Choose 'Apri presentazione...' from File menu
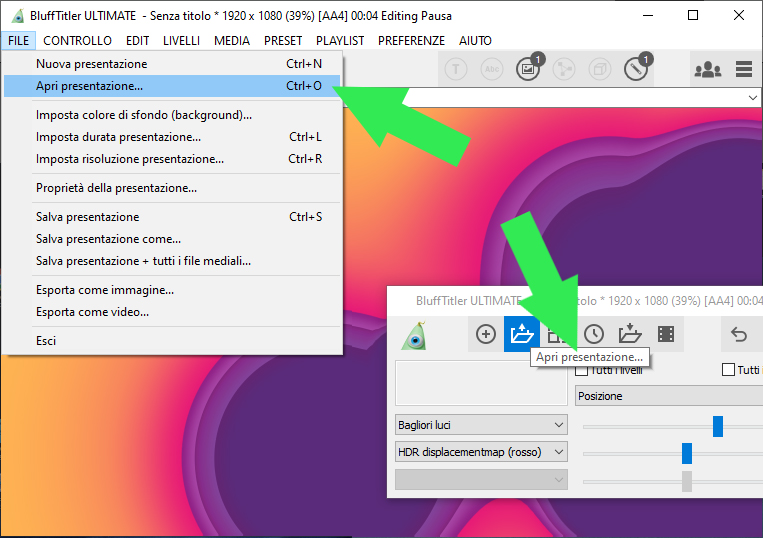763x538 pixels. click(x=172, y=86)
